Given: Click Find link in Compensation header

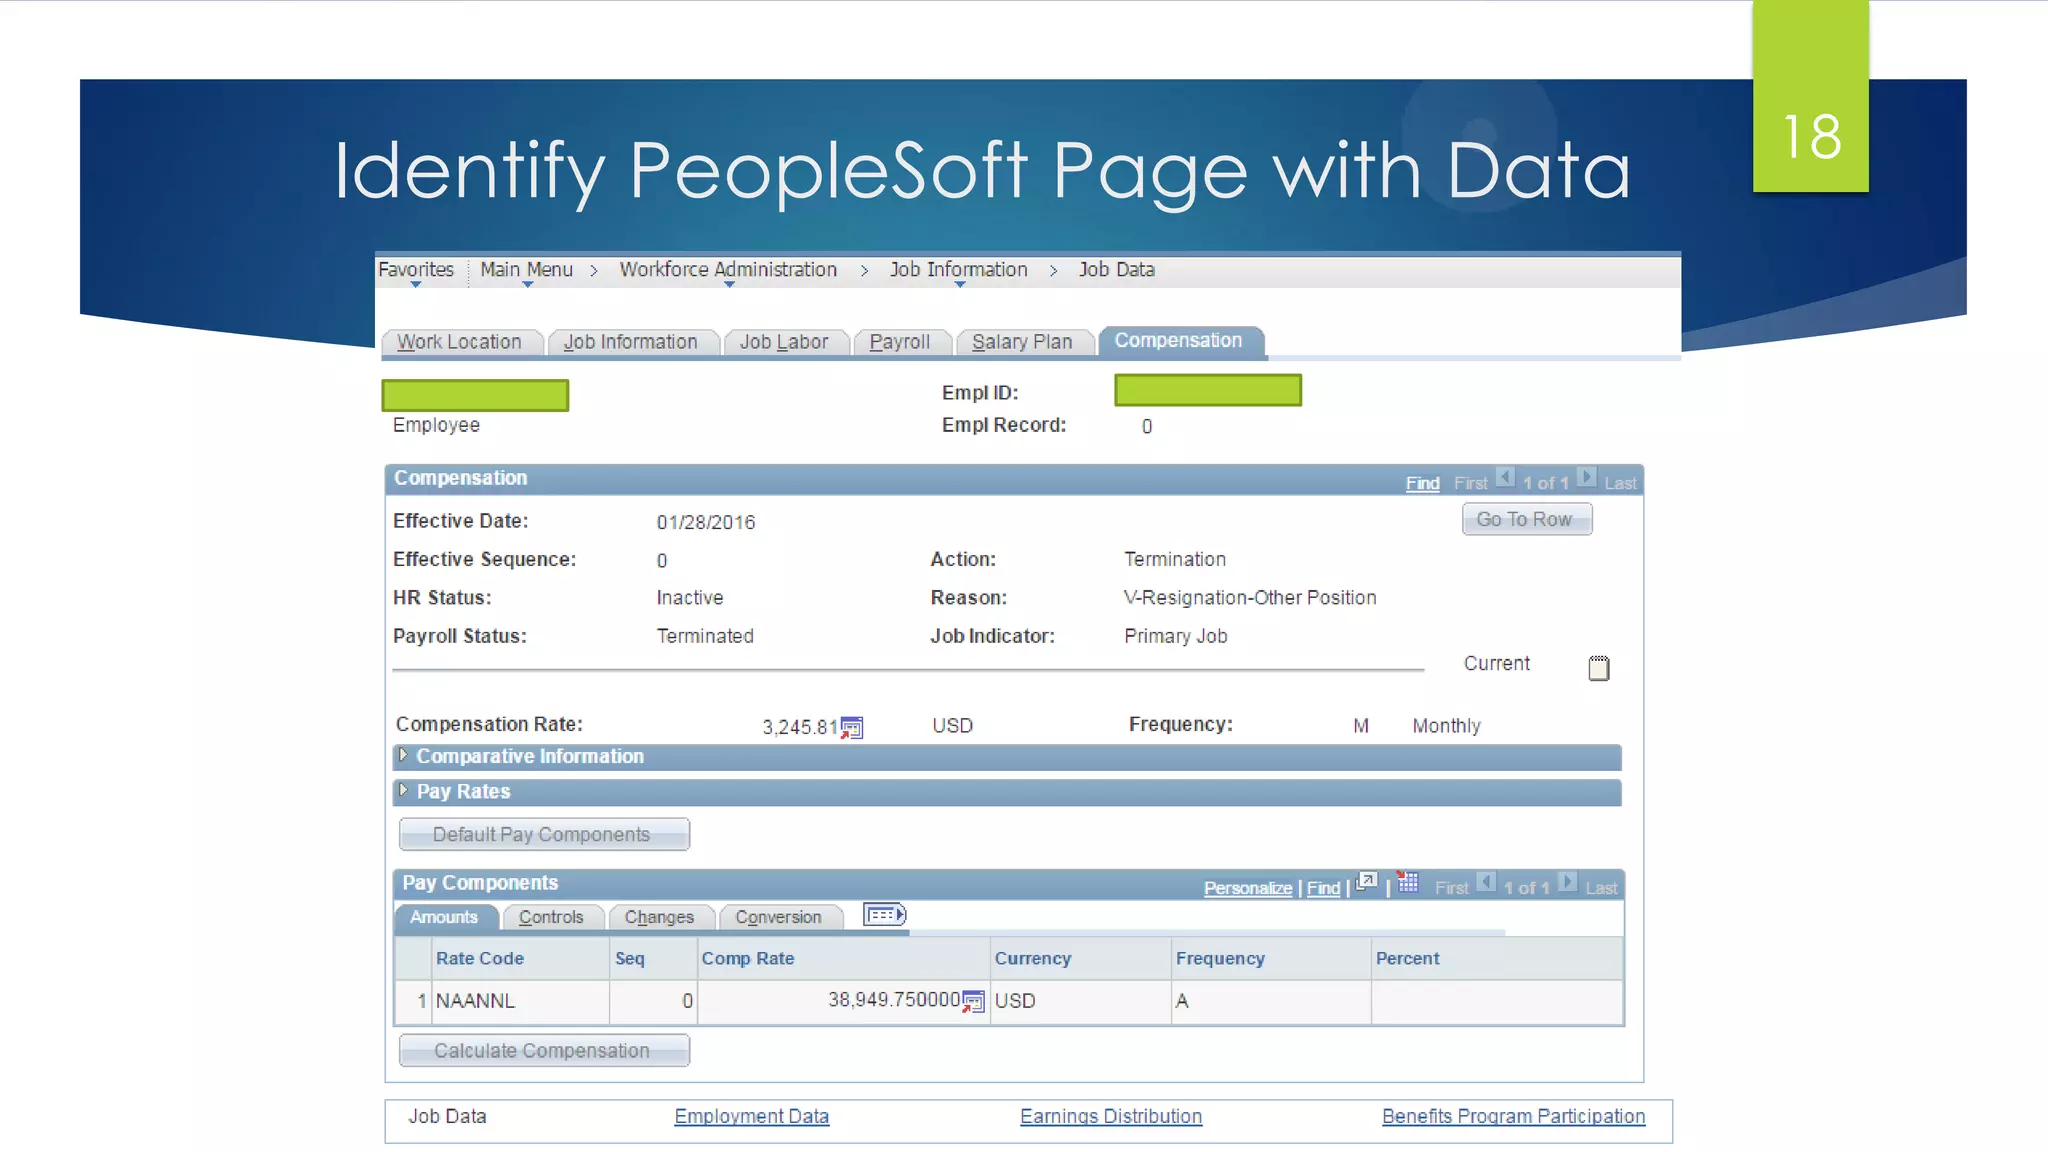Looking at the screenshot, I should point(1422,483).
